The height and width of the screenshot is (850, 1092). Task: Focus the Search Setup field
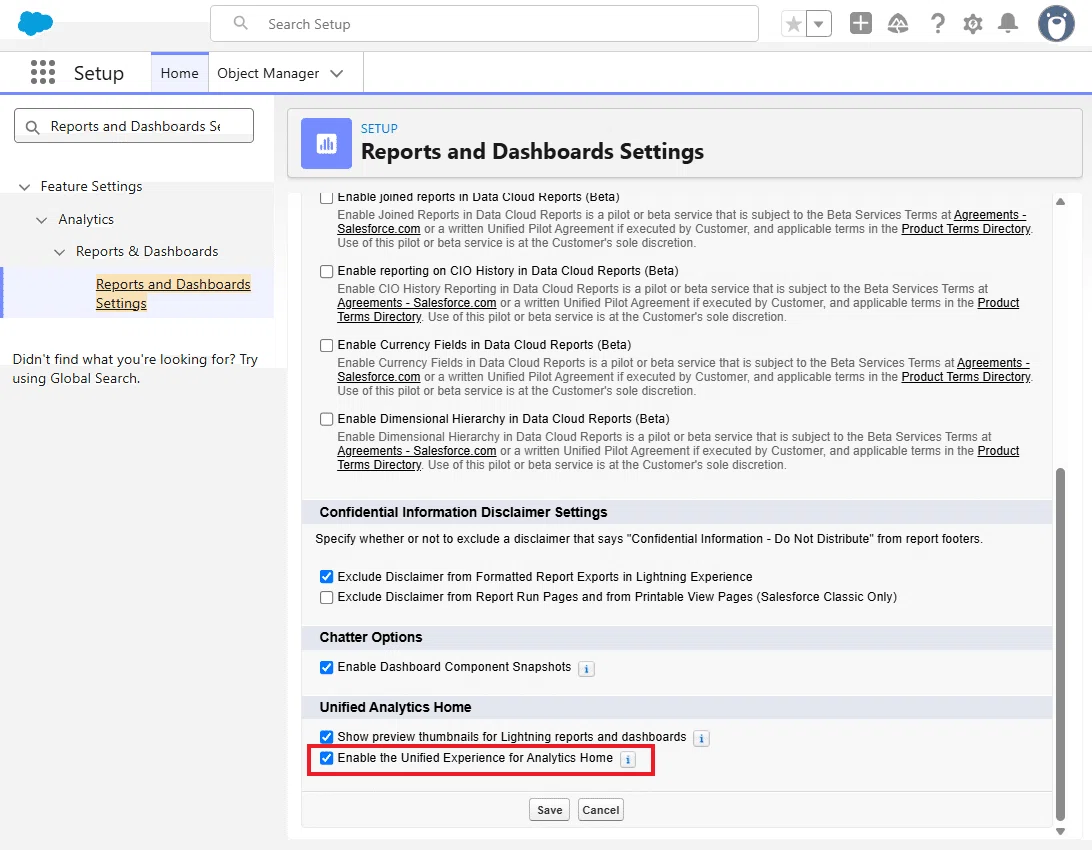pyautogui.click(x=484, y=24)
